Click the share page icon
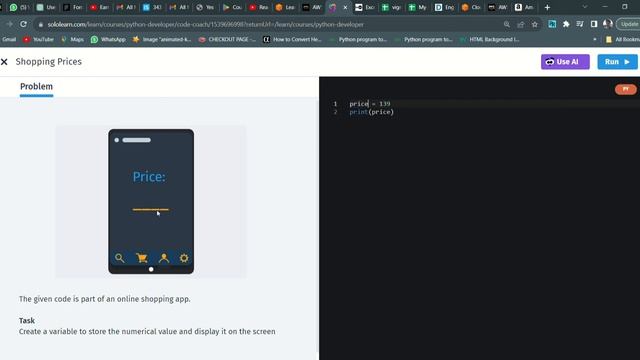Viewport: 640px width, 360px height. point(520,24)
